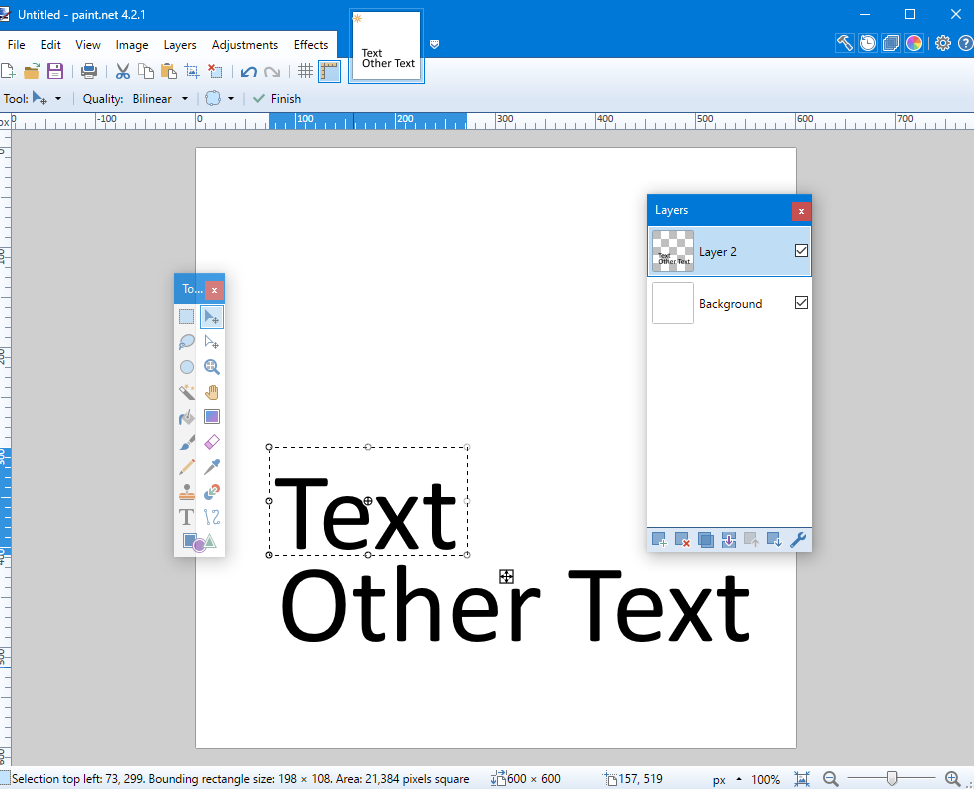Toggle the rulers icon
This screenshot has width=974, height=789.
point(329,71)
